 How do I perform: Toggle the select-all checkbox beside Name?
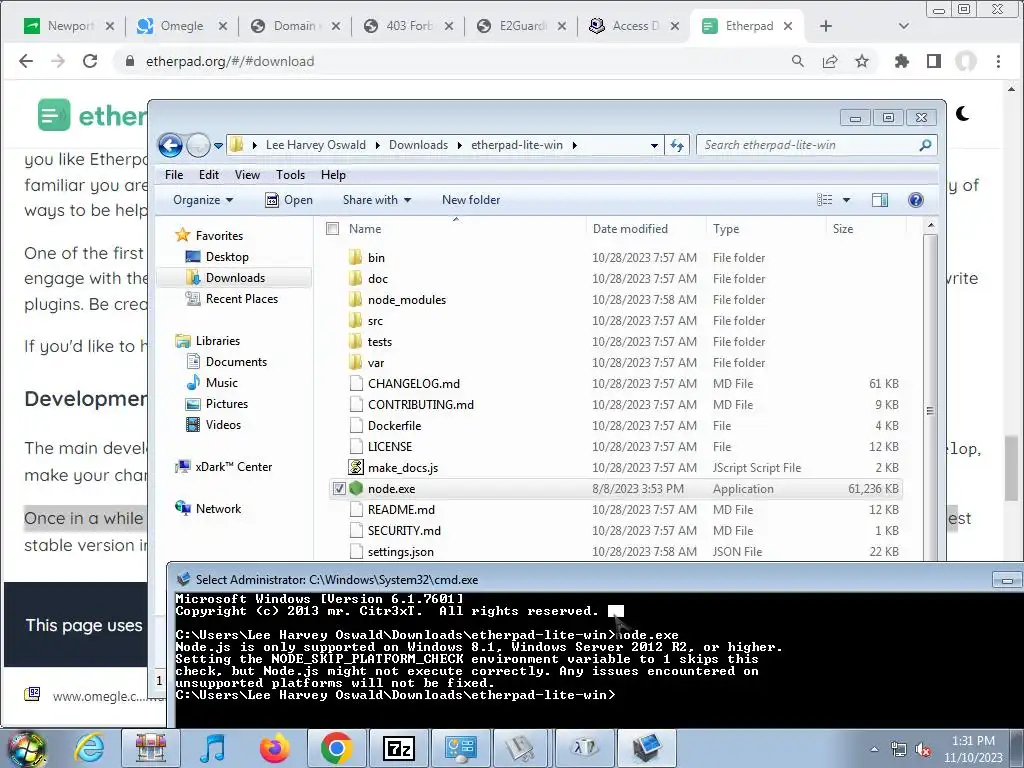(332, 229)
